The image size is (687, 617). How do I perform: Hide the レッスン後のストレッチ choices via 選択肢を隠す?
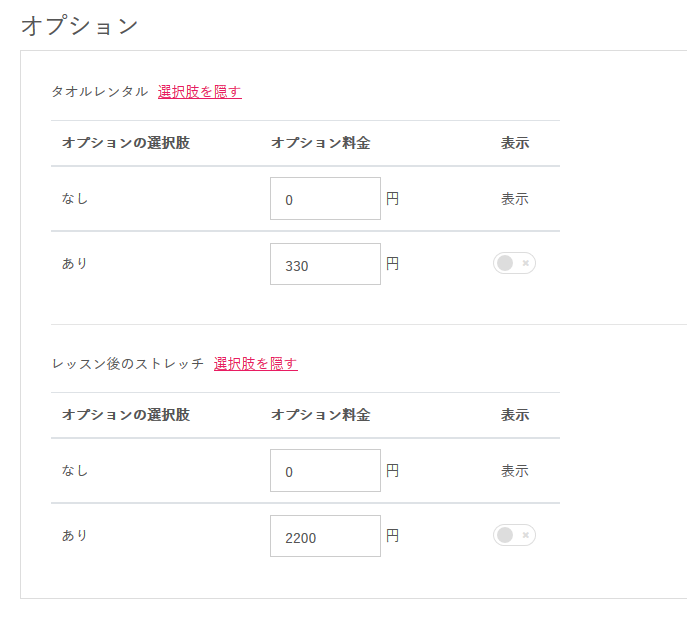[x=255, y=364]
